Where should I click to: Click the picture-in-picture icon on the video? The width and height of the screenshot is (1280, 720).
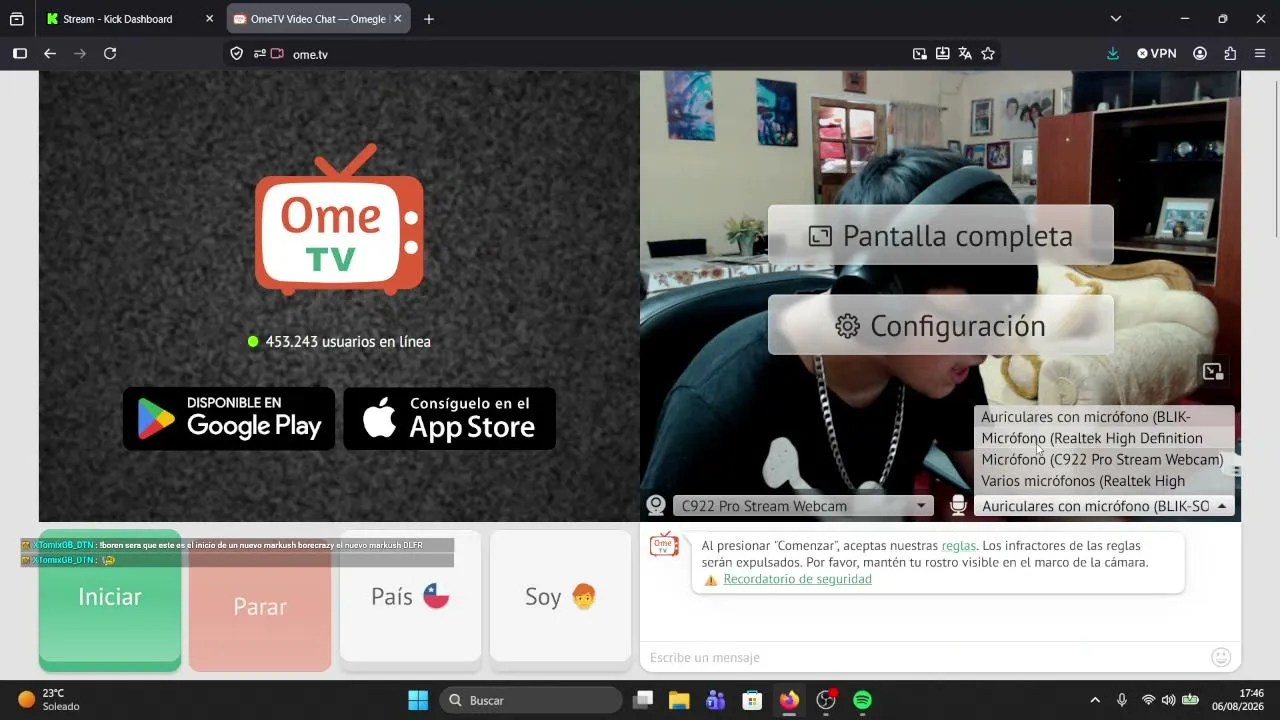point(1213,372)
